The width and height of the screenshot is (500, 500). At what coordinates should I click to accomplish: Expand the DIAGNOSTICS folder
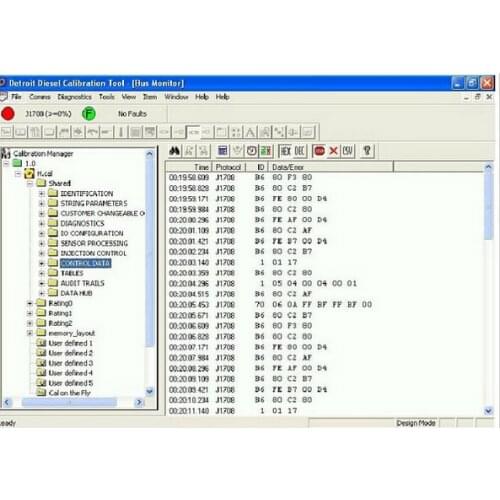click(42, 223)
